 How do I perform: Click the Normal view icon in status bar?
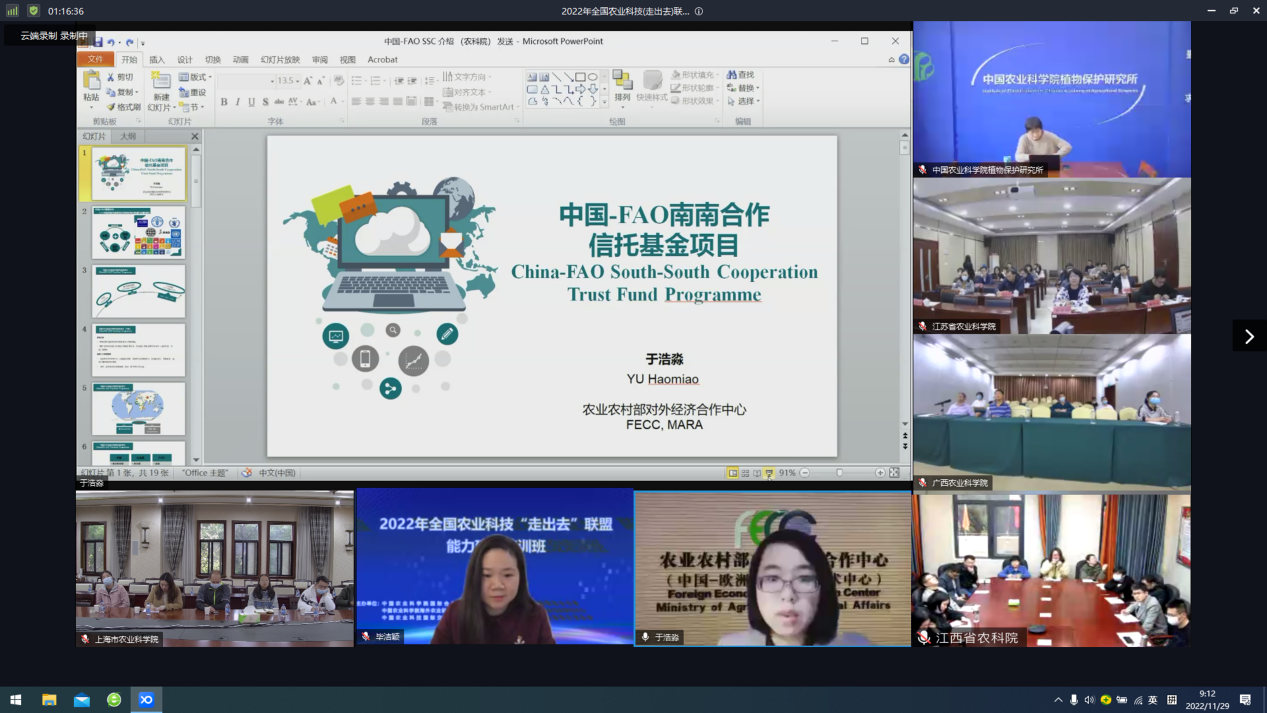tap(733, 473)
